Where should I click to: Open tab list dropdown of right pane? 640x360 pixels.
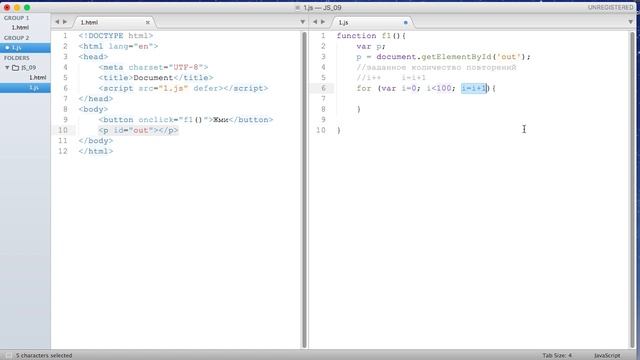point(631,22)
